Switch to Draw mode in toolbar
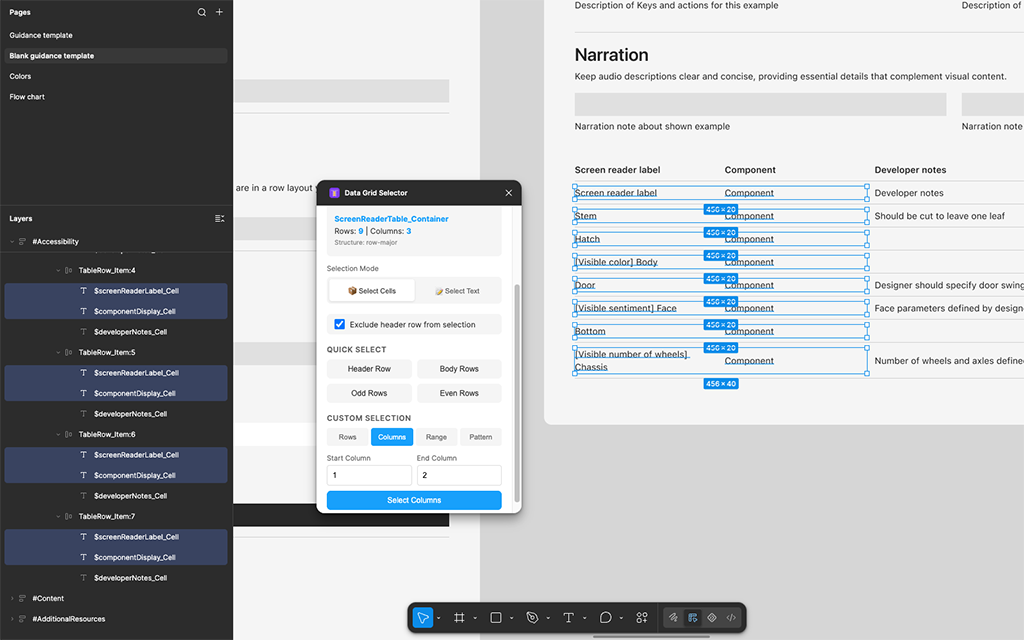The height and width of the screenshot is (640, 1024). pyautogui.click(x=673, y=618)
